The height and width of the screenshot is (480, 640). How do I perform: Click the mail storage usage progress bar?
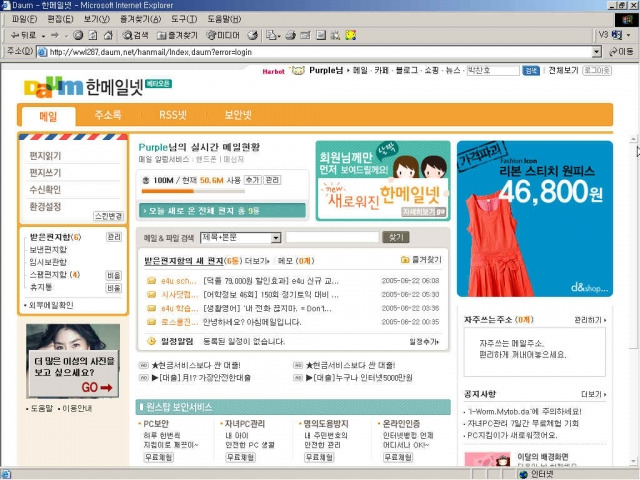click(x=193, y=191)
